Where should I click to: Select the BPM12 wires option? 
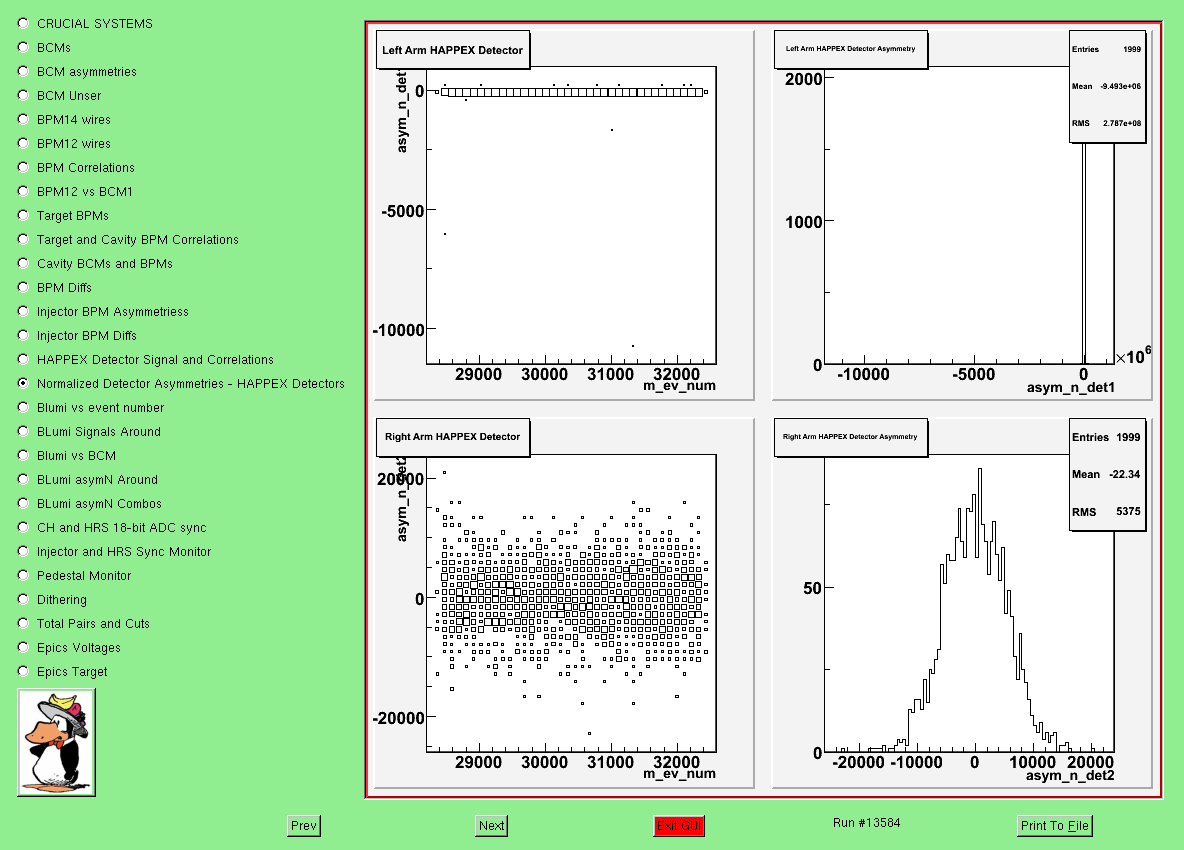(x=23, y=143)
